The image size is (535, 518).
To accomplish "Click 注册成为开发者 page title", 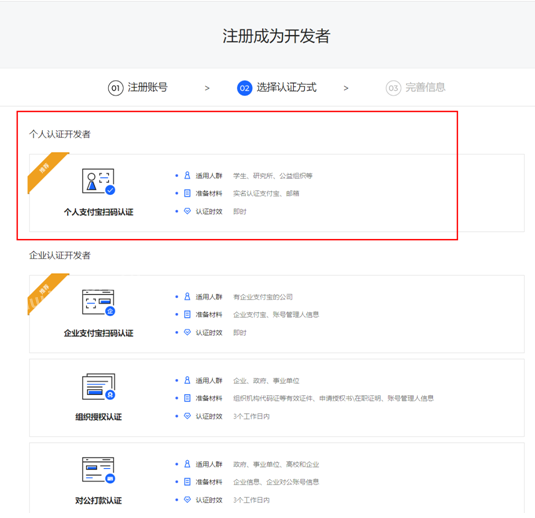I will 276,36.
